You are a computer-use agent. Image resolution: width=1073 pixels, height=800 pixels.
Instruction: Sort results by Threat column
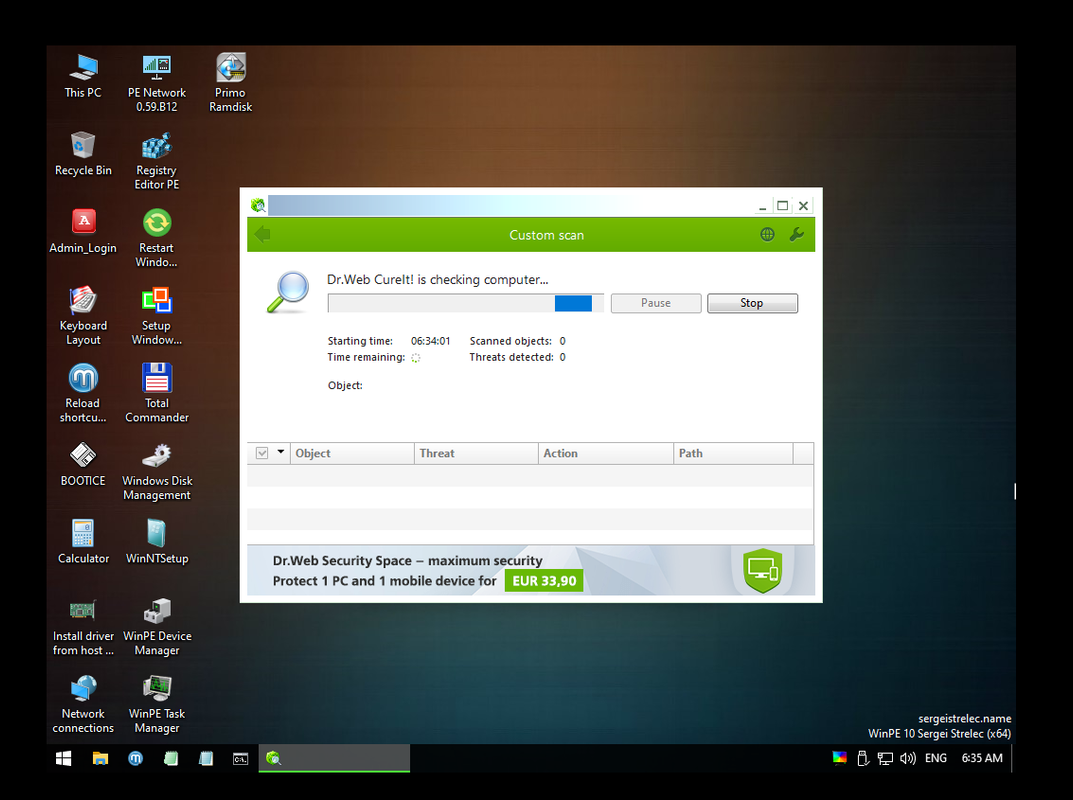tap(476, 453)
